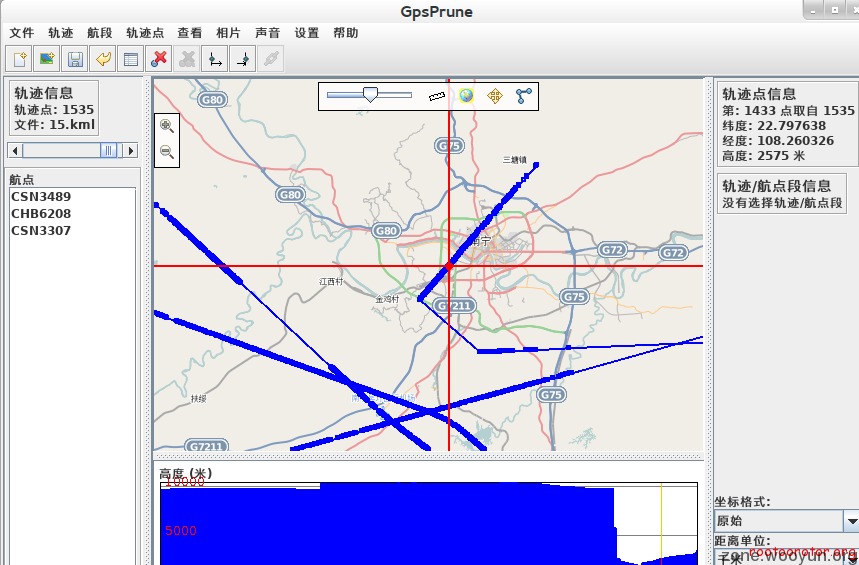Click the track point scrollbar right arrow

coord(129,150)
